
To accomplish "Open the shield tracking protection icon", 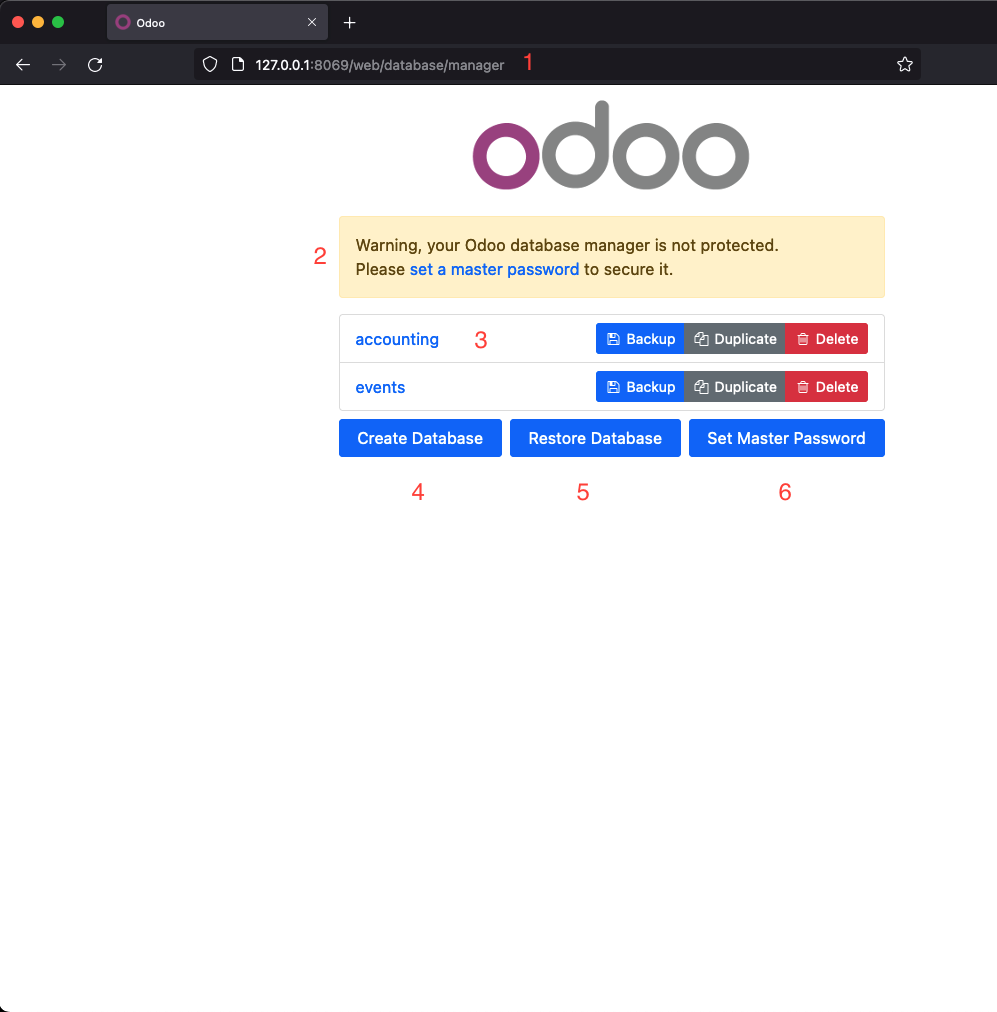I will pos(210,65).
